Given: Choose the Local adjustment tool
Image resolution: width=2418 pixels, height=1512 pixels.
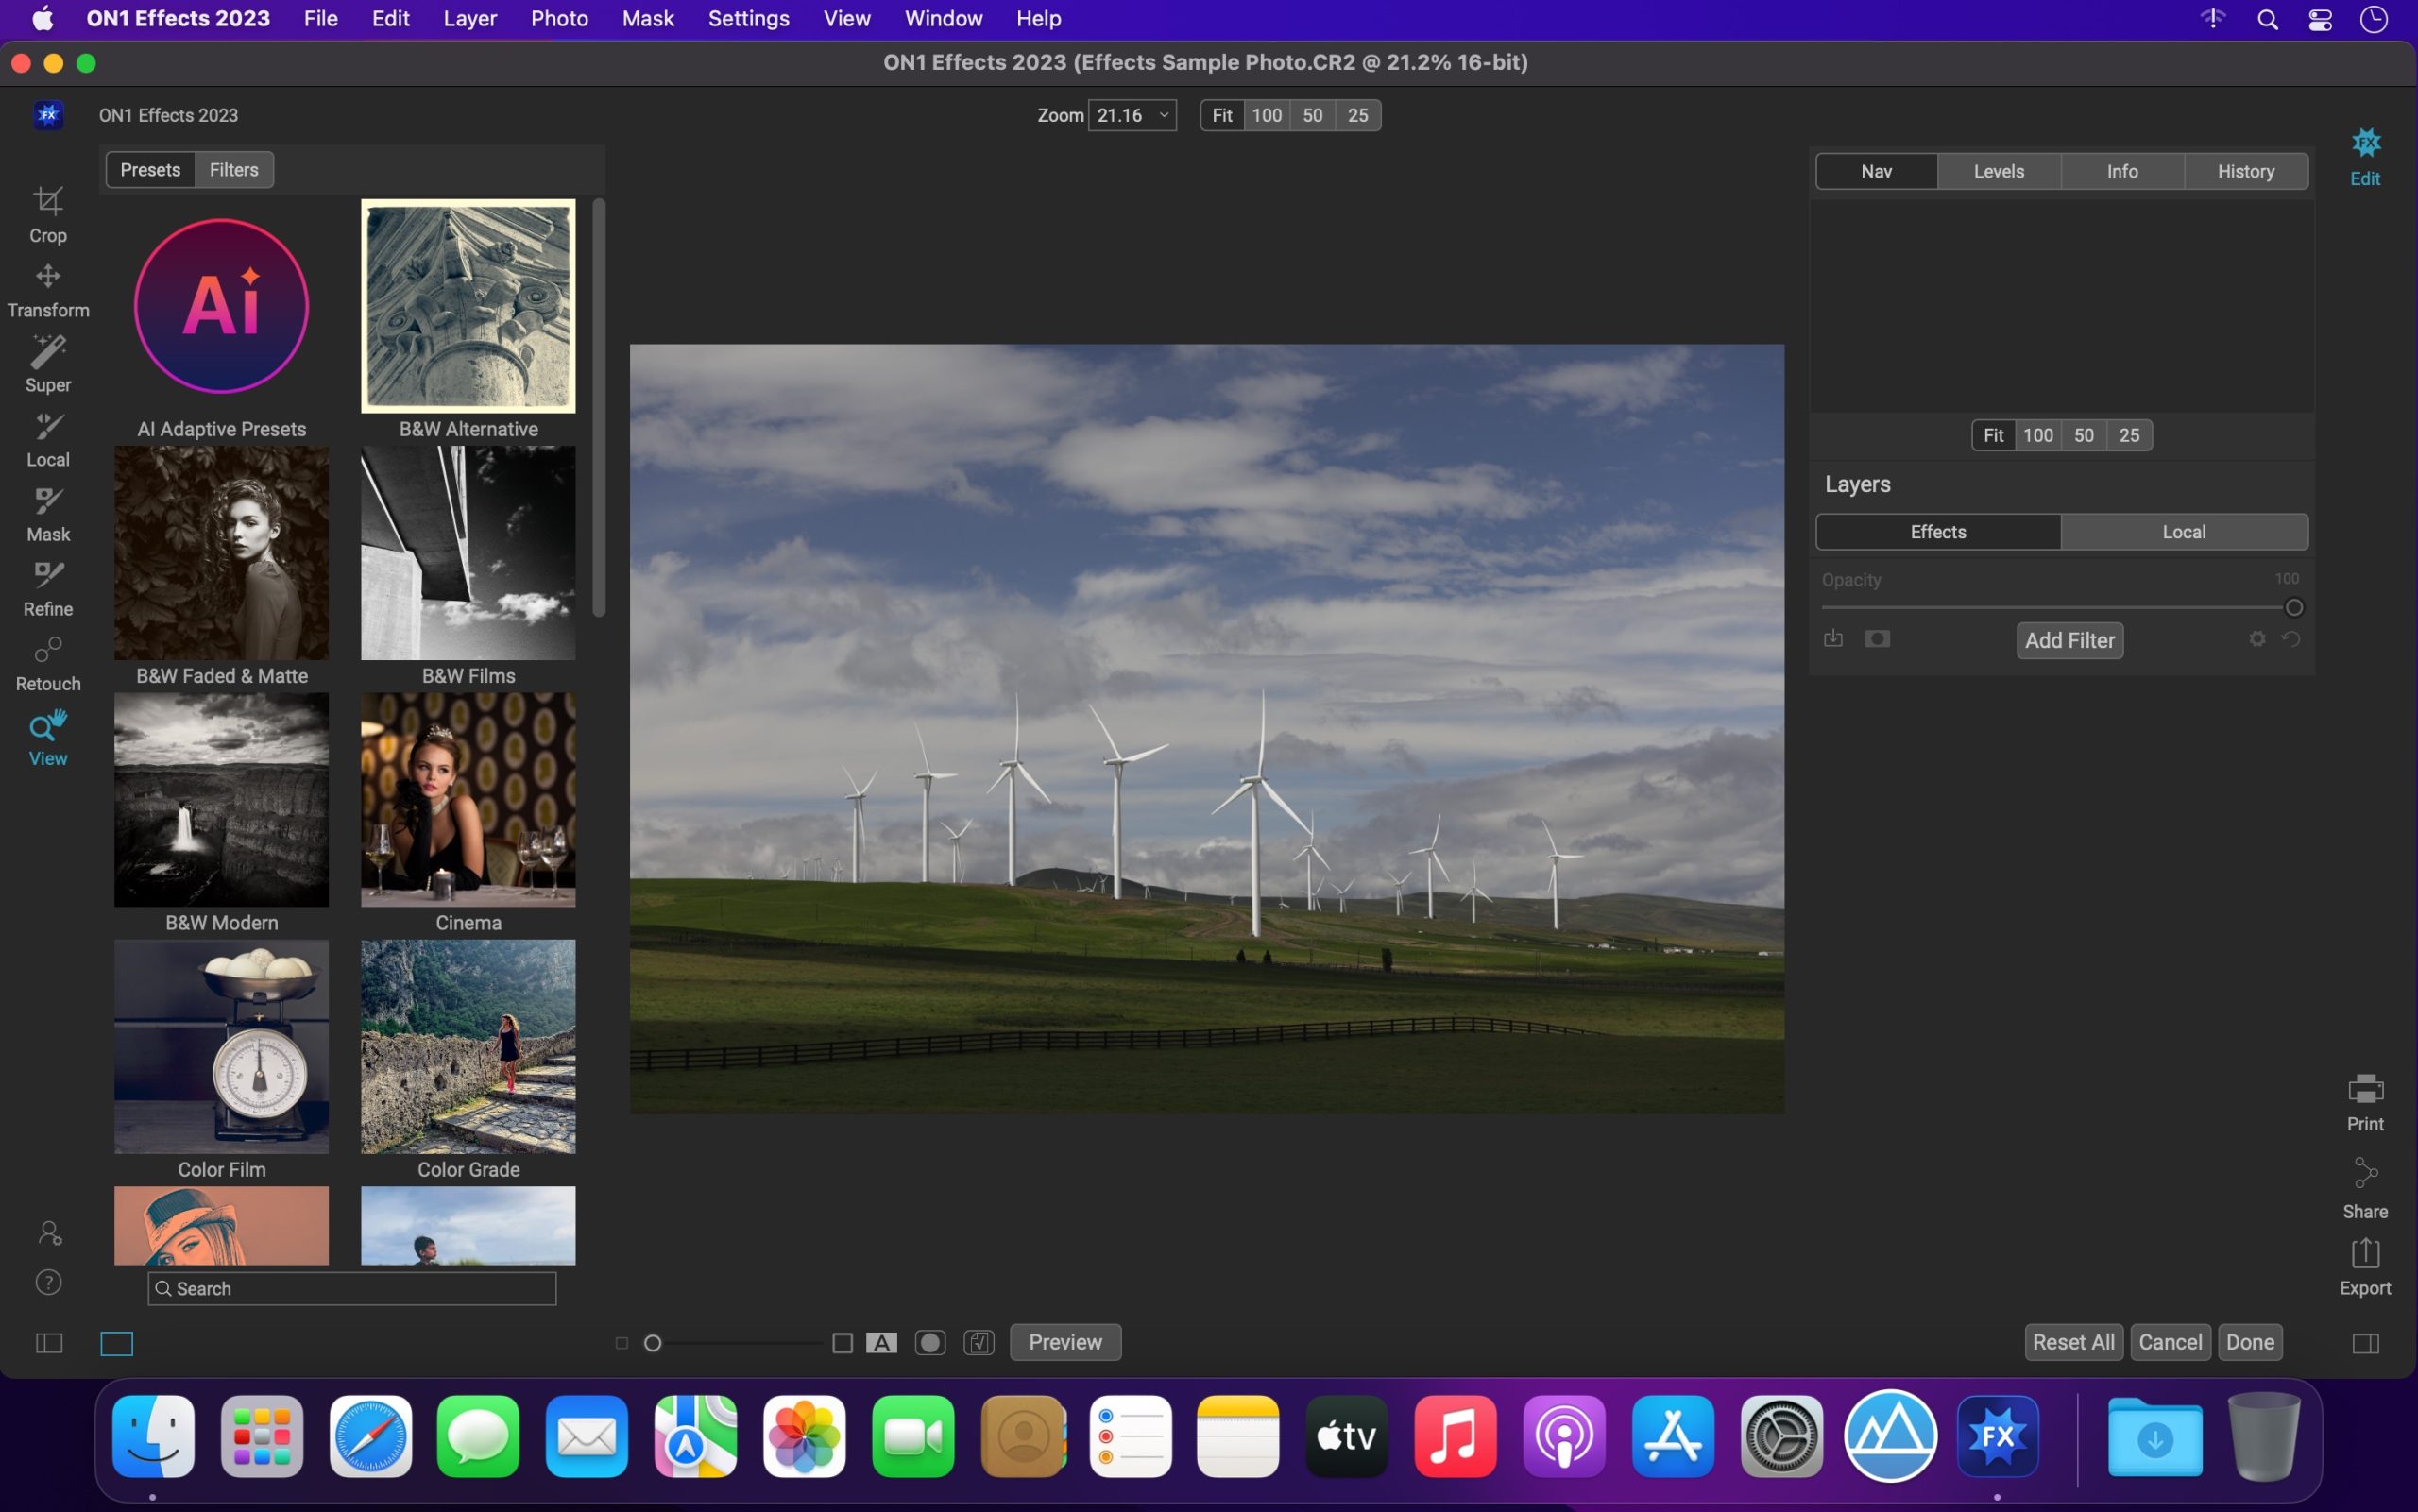Looking at the screenshot, I should (48, 438).
